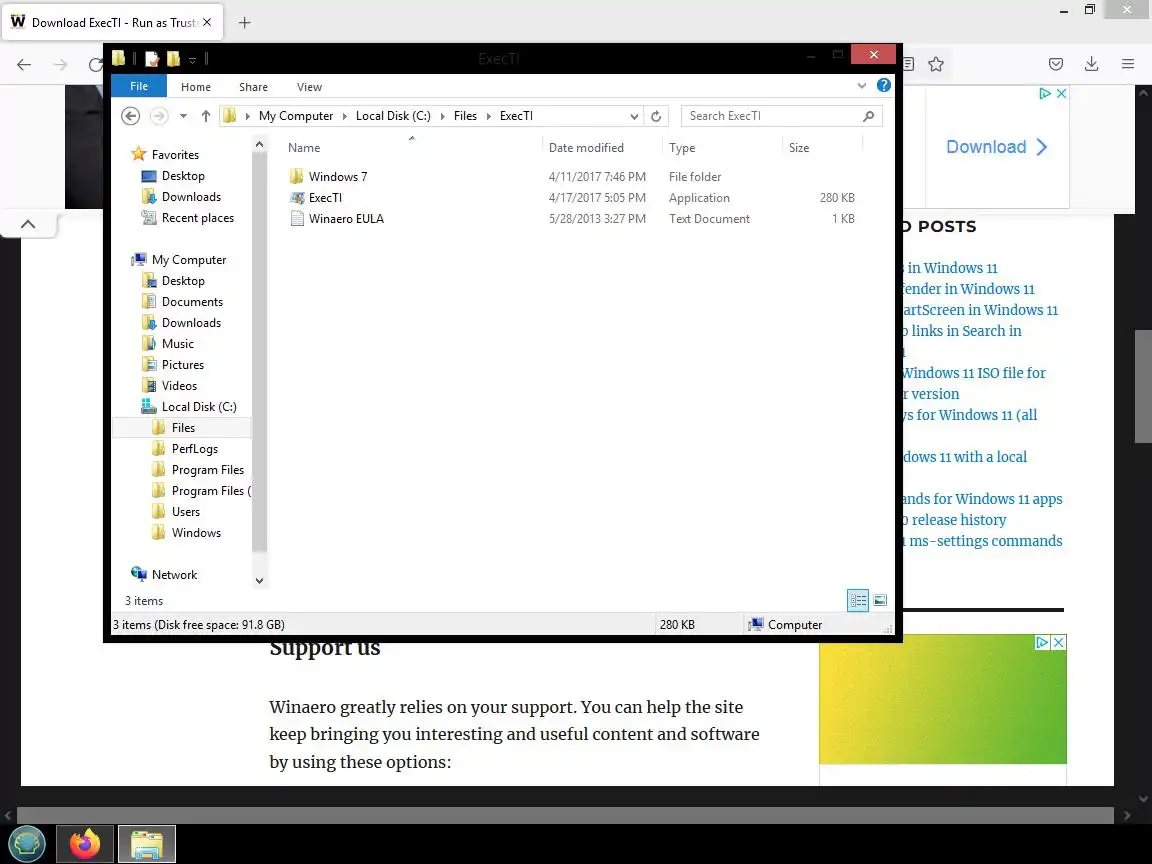Screen dimensions: 1152x864
Task: Open Firefox hamburger application menu
Action: 1128,65
